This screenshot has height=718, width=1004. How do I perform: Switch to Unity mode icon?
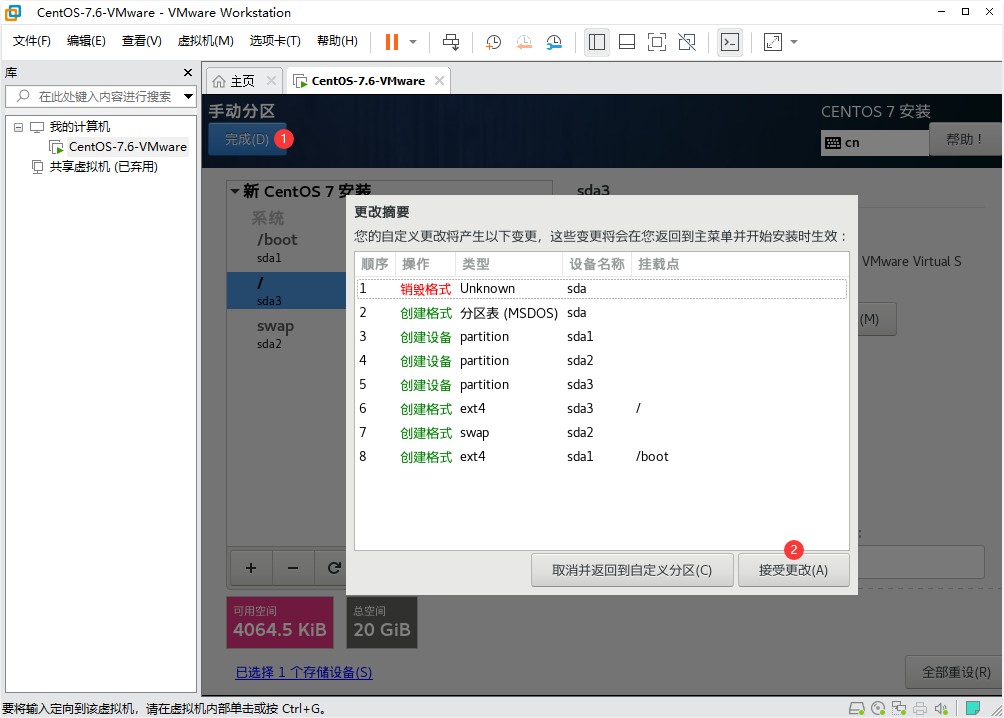click(687, 42)
